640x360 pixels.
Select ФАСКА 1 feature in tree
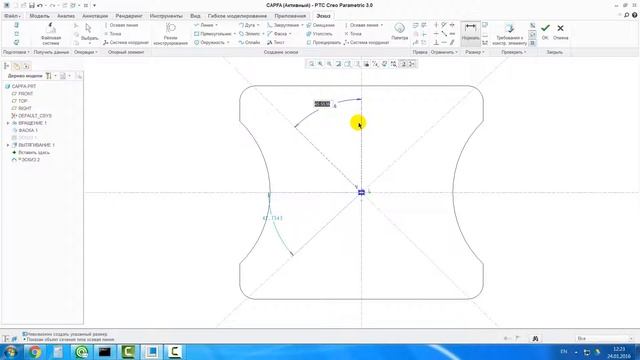[x=24, y=131]
